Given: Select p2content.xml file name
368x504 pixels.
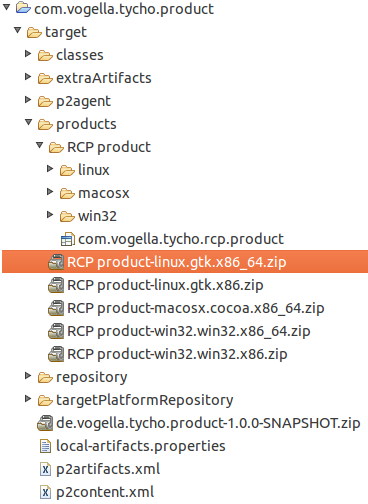Looking at the screenshot, I should coord(105,493).
